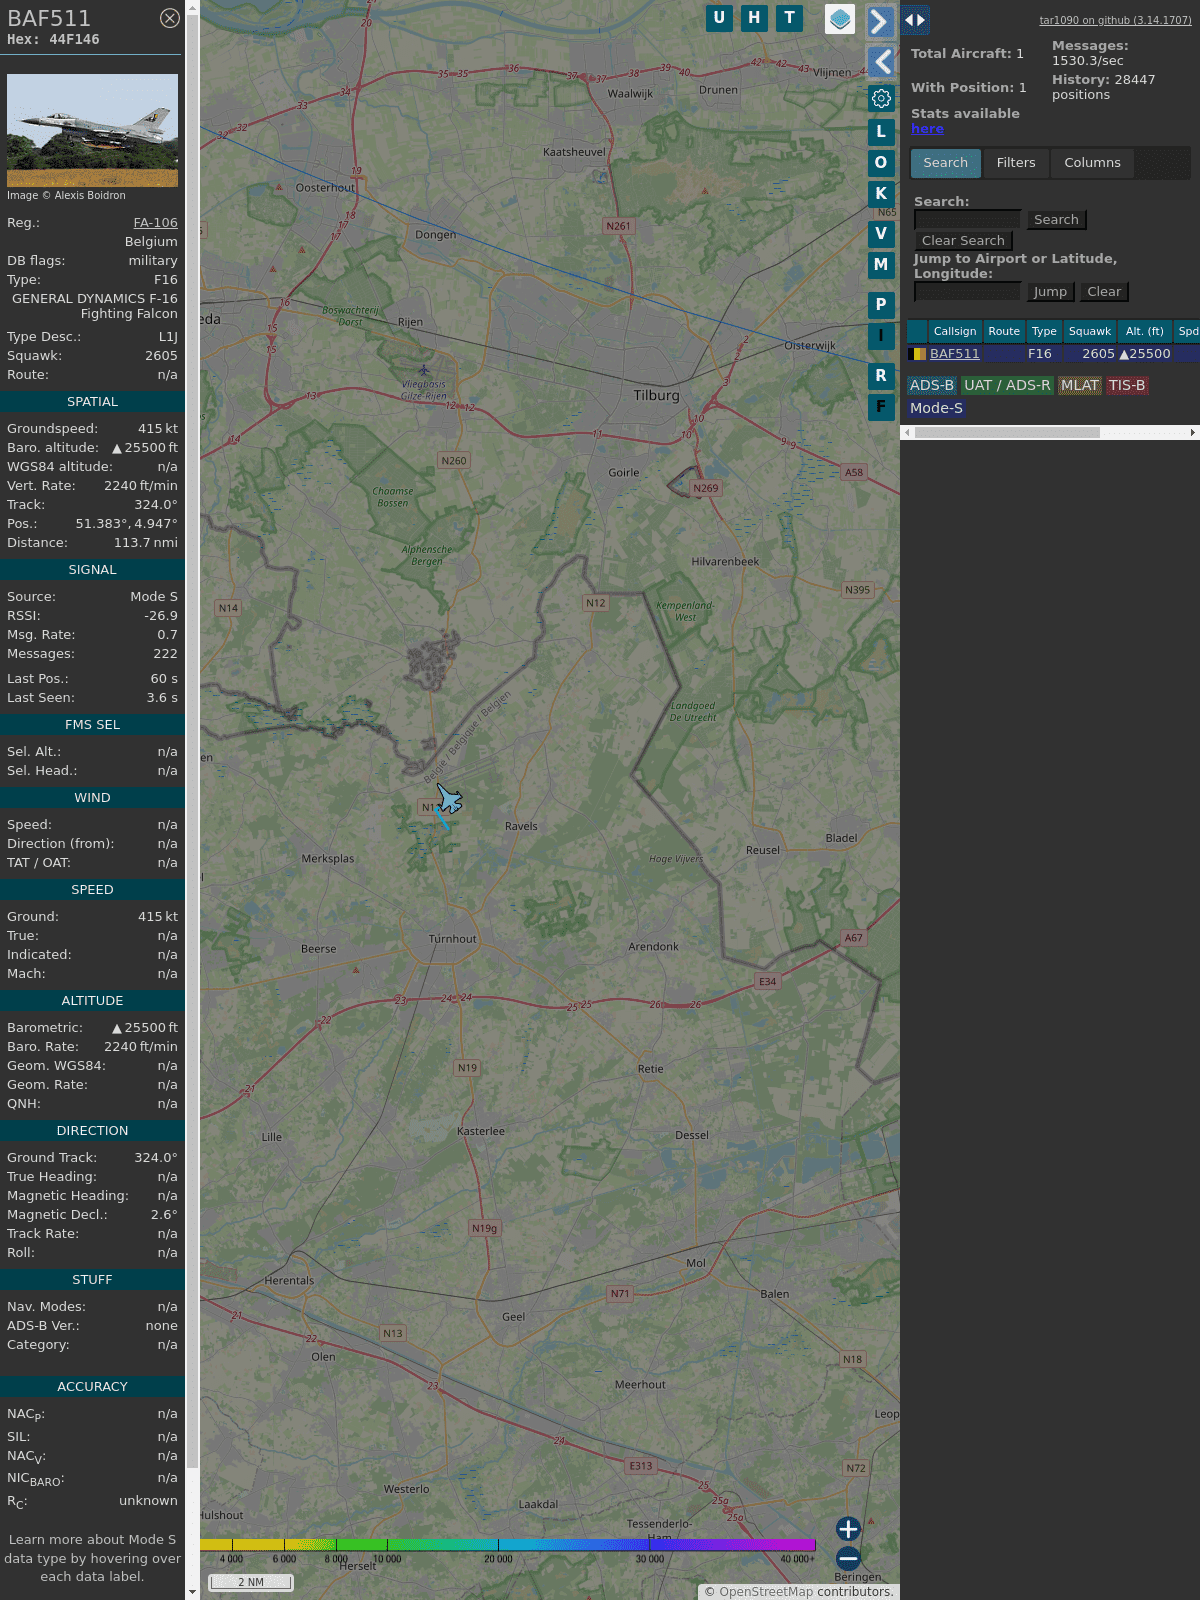
Task: Click the Search button
Action: (1056, 220)
